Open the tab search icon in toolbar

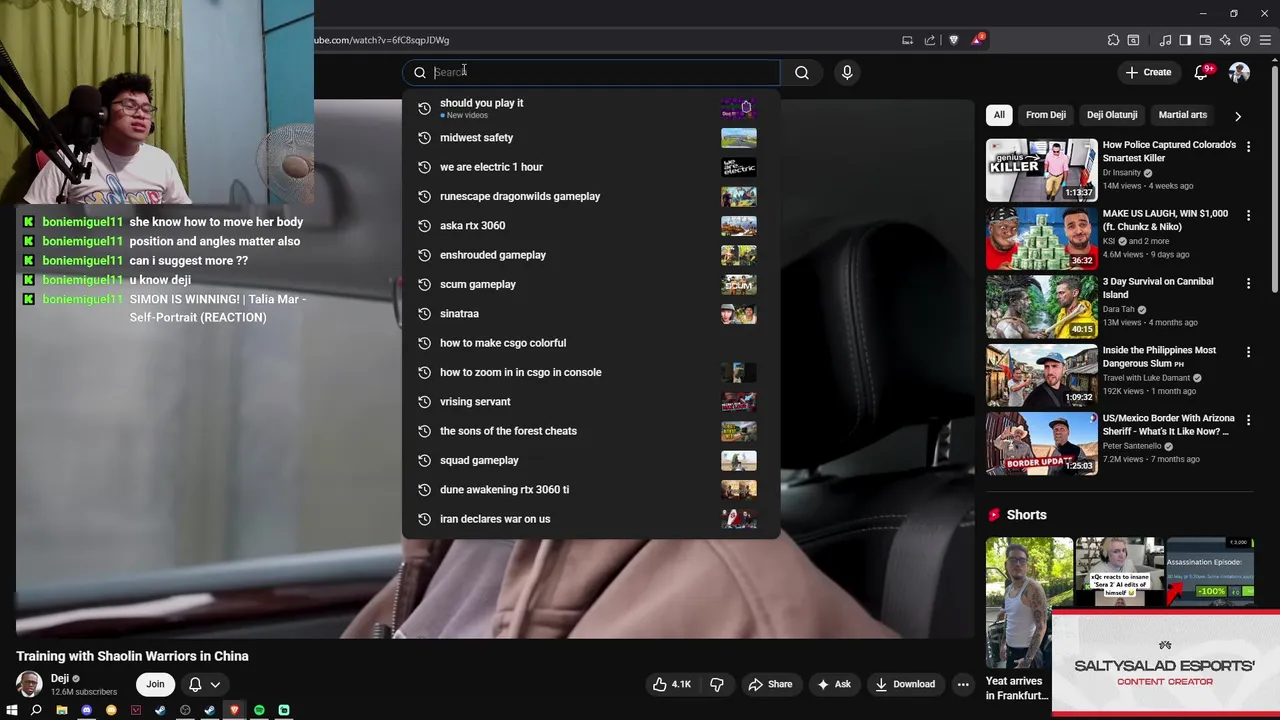coord(1133,40)
